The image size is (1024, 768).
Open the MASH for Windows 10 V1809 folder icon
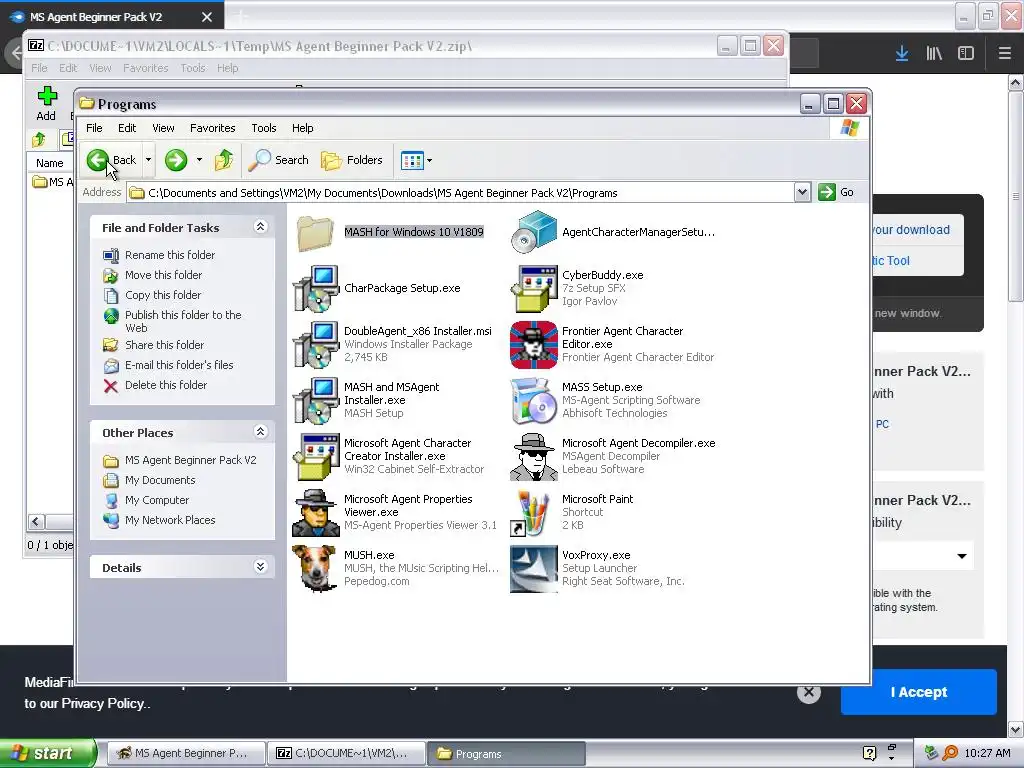point(315,232)
